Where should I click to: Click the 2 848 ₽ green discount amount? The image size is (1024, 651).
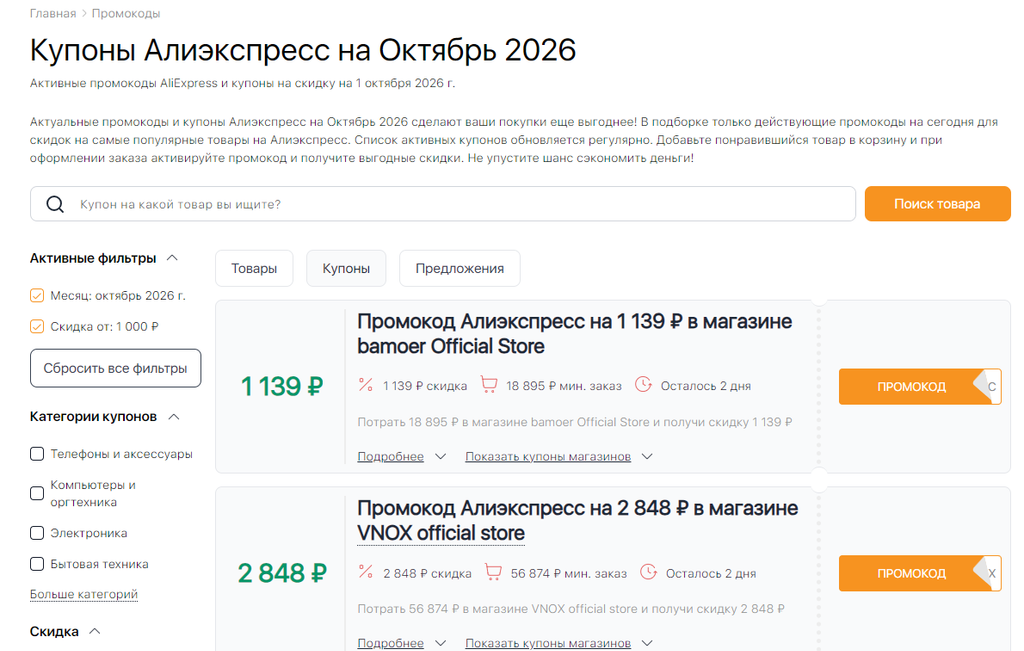pos(281,573)
